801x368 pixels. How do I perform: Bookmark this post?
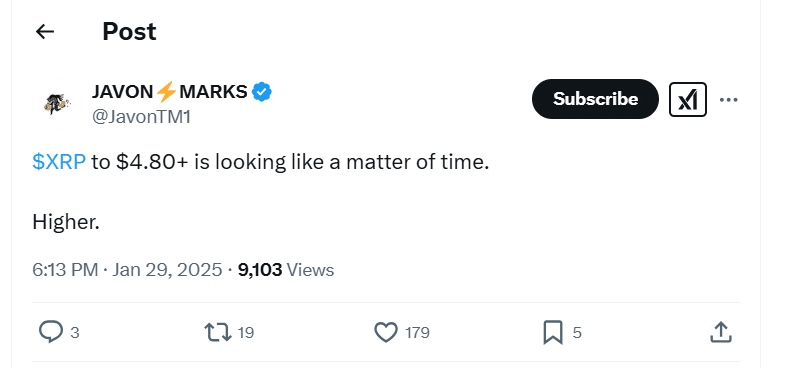point(553,332)
